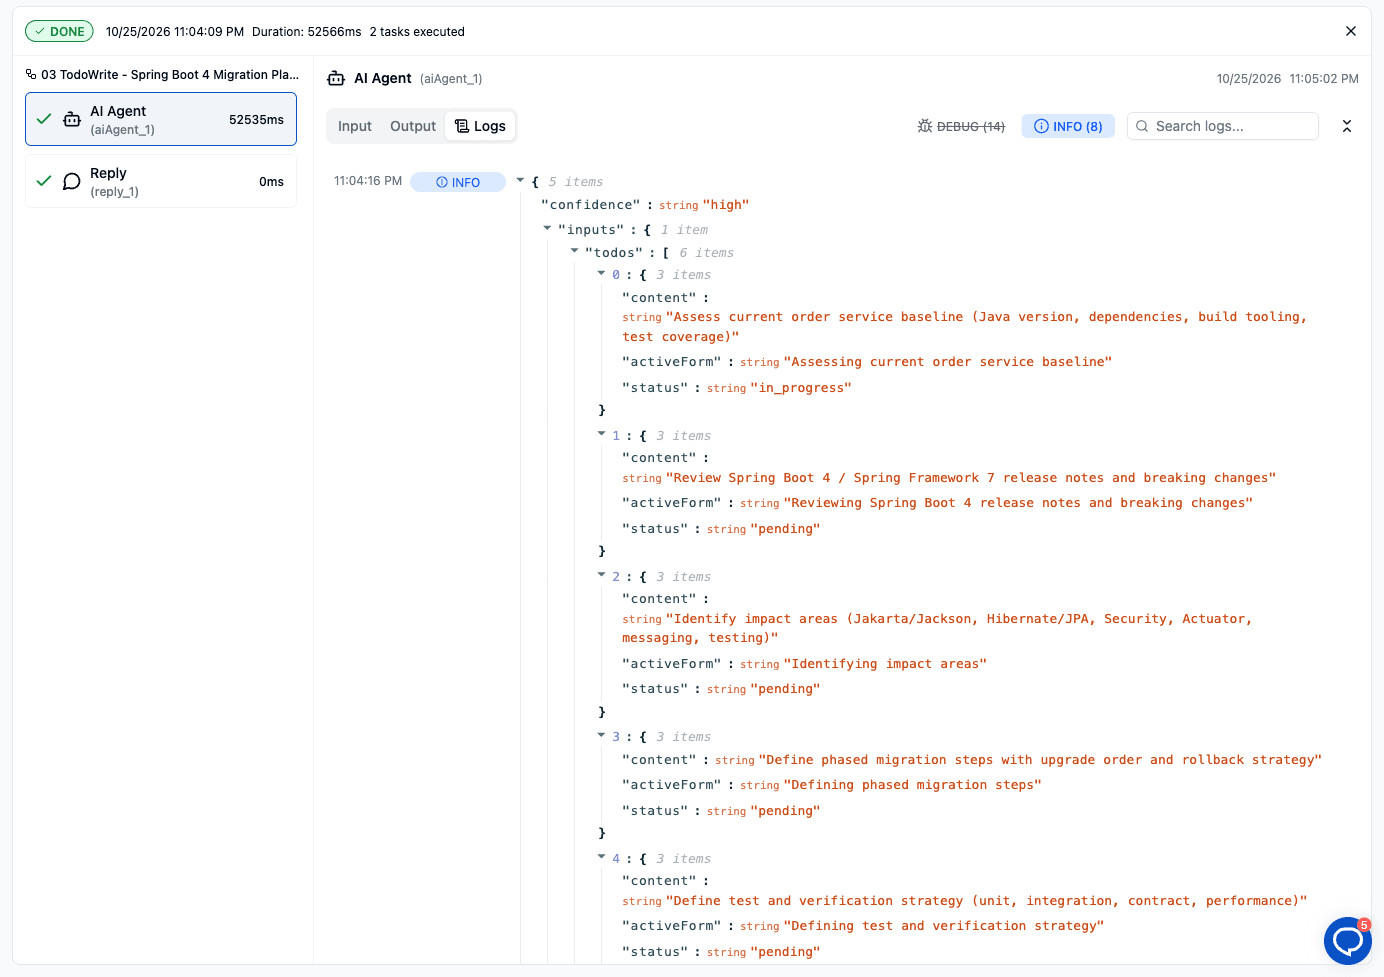Click the green checkmark on AI Agent task
1384x977 pixels.
click(x=44, y=119)
